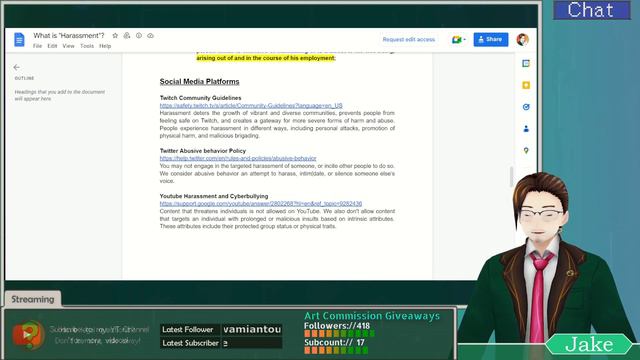This screenshot has width=640, height=360.
Task: Click 'Youtube Harassment and Cyberbullying' subheading
Action: point(214,196)
